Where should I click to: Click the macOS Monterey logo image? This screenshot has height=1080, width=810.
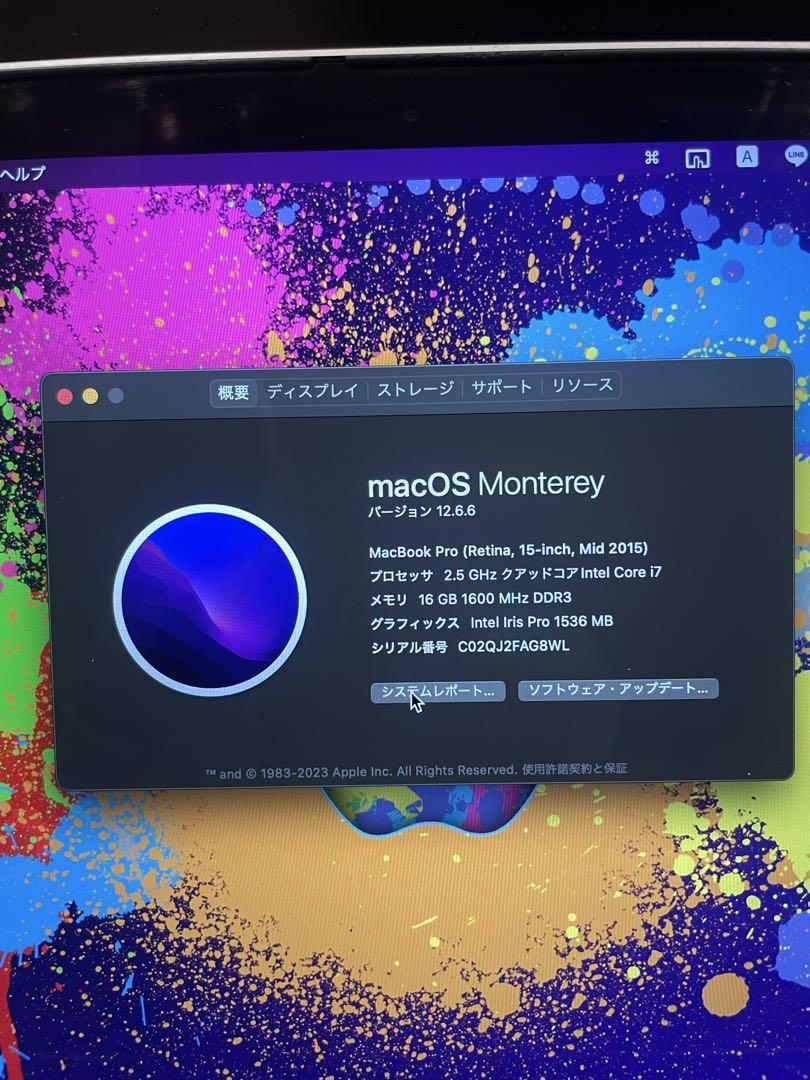click(x=210, y=600)
